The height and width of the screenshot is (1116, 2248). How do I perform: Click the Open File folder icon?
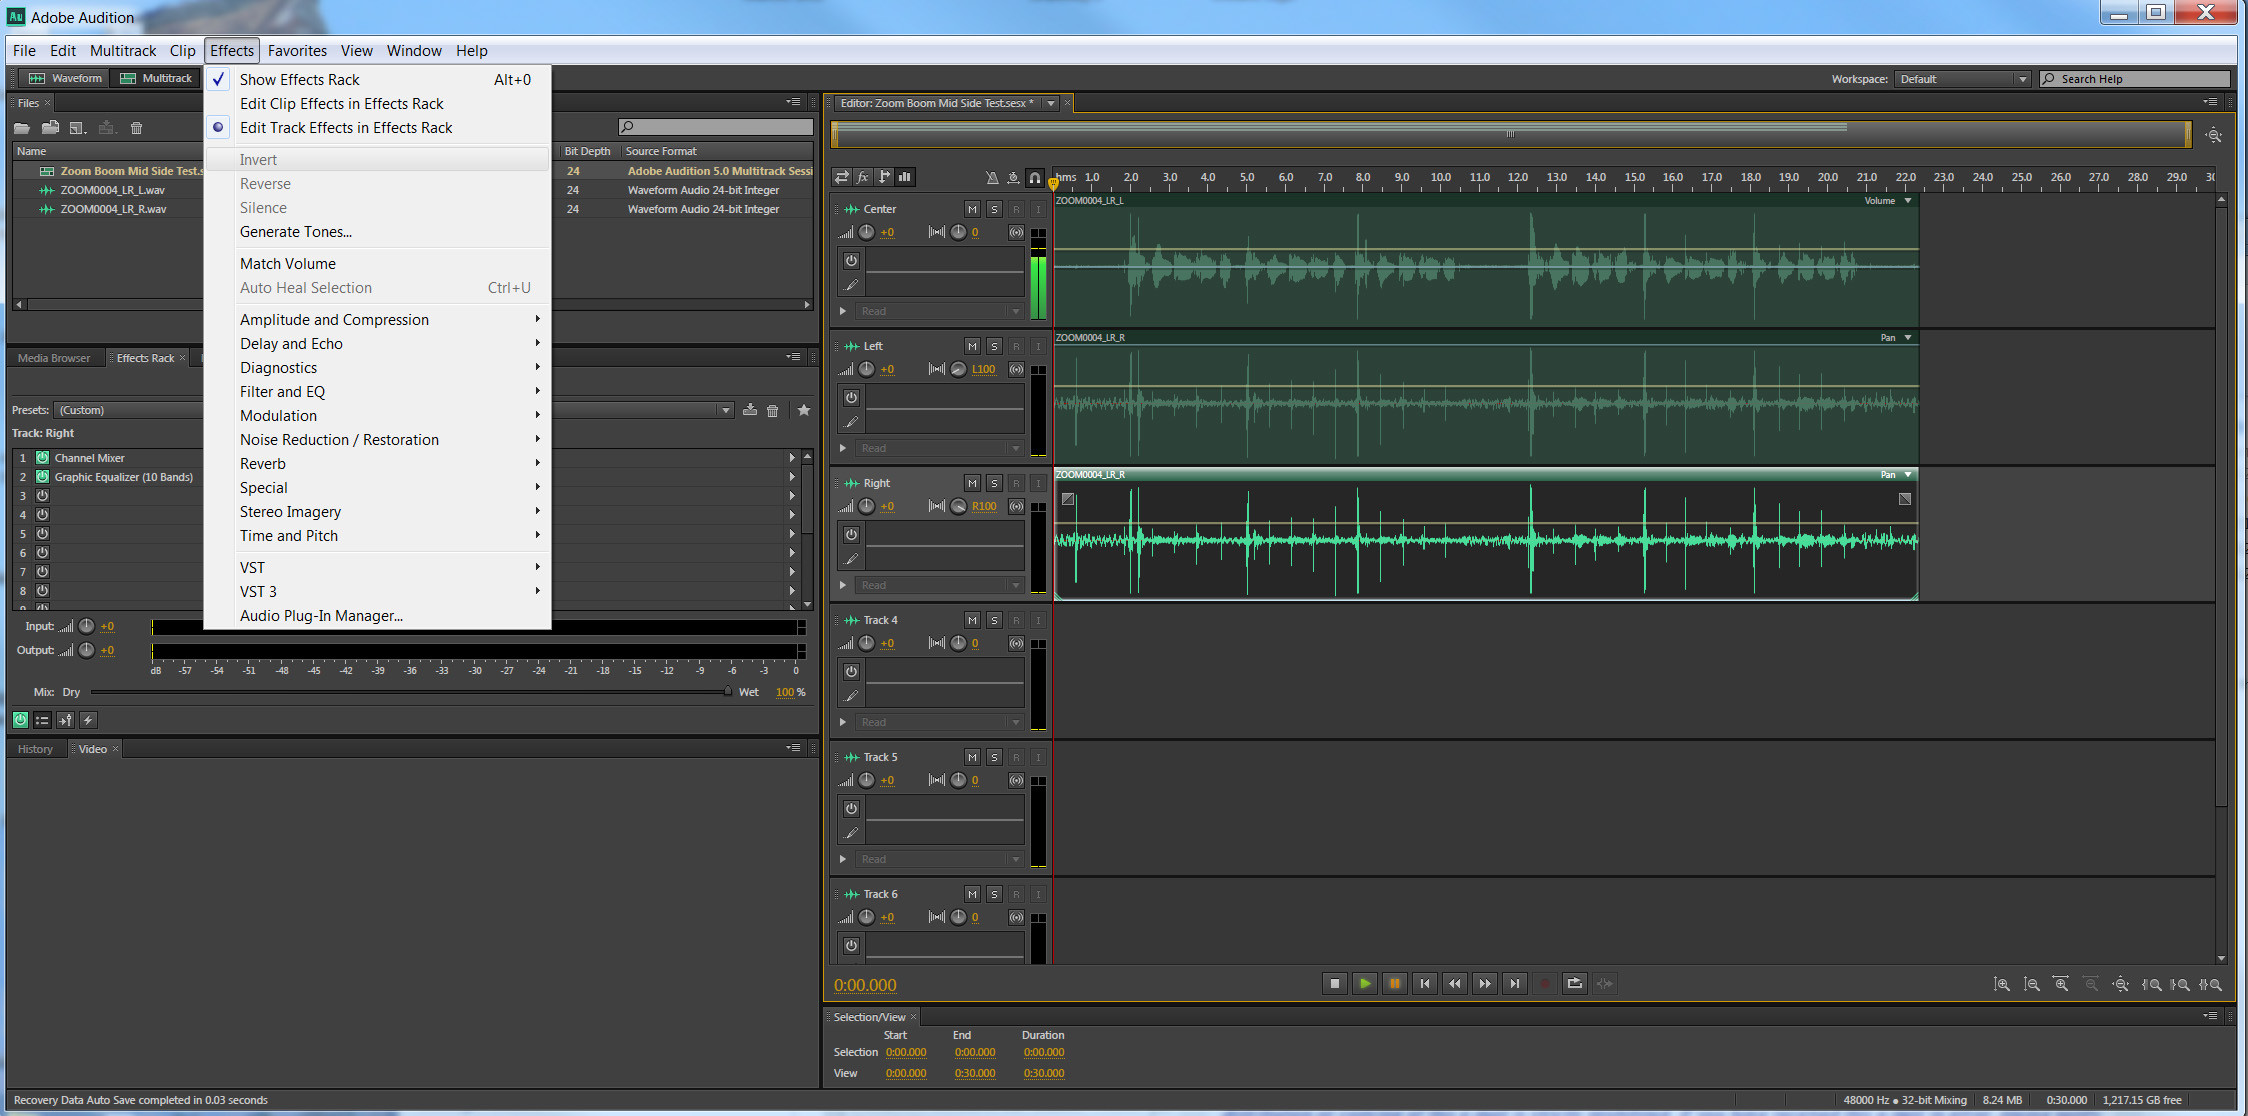pos(22,128)
